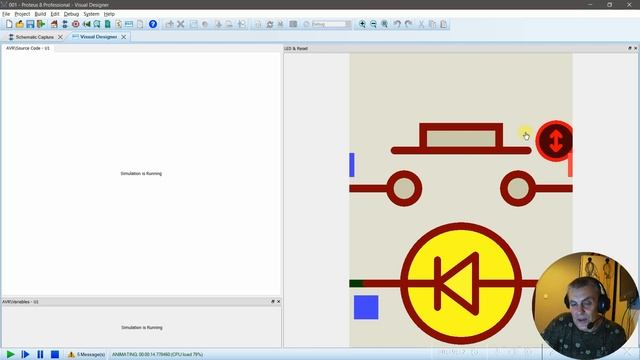
Task: Close the AVR Variables panel
Action: click(278, 301)
